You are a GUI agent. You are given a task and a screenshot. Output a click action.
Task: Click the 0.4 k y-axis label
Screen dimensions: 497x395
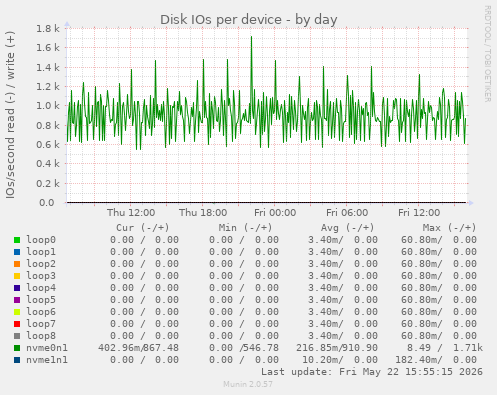48,164
